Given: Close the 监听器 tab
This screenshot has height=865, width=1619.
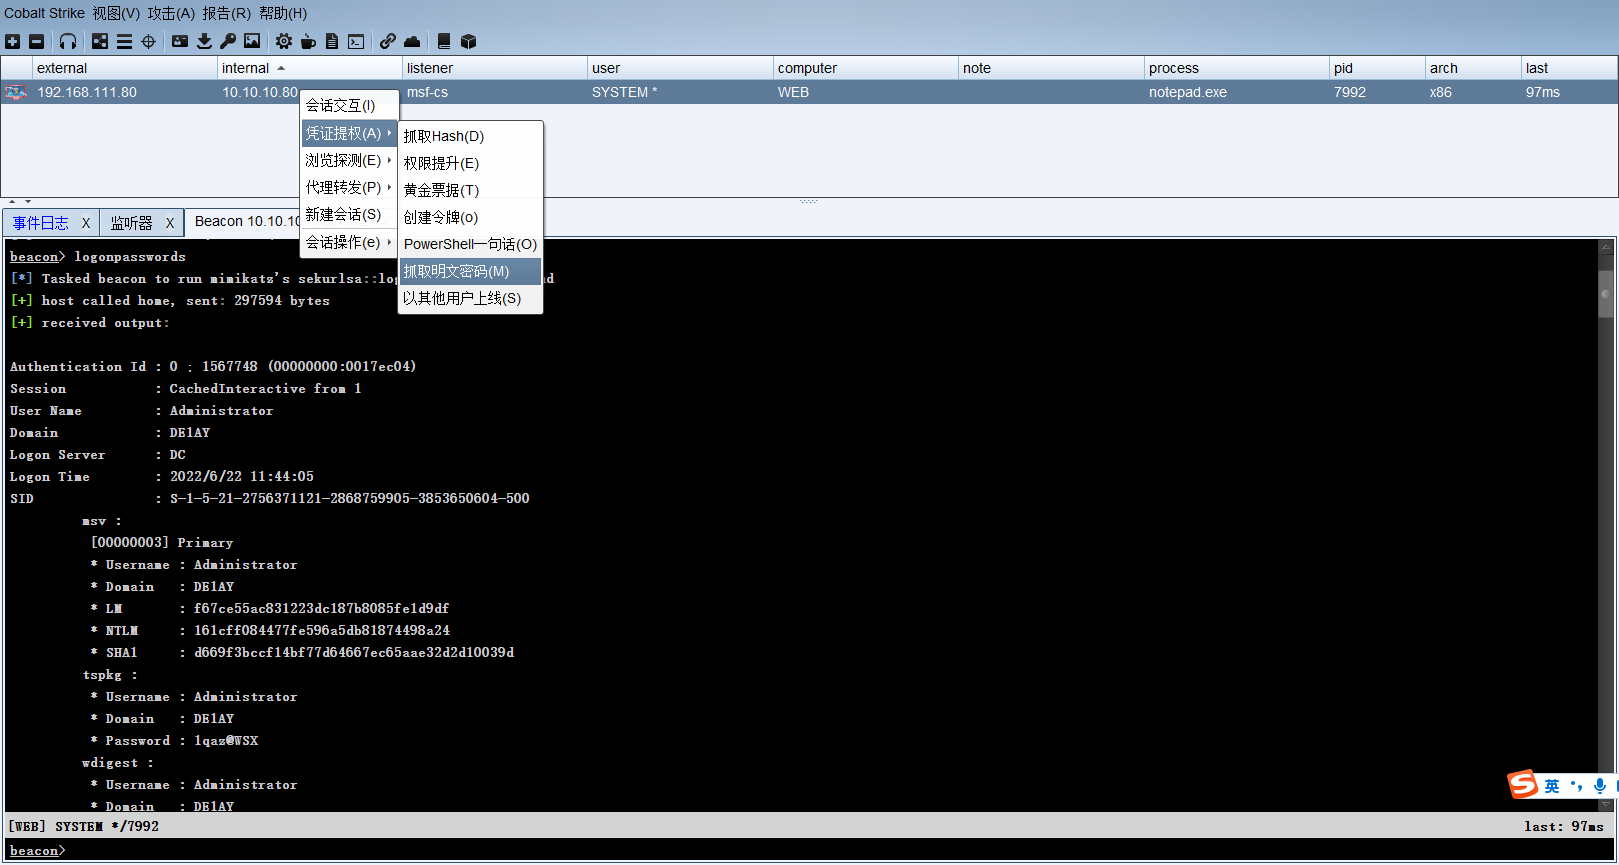Looking at the screenshot, I should 170,223.
